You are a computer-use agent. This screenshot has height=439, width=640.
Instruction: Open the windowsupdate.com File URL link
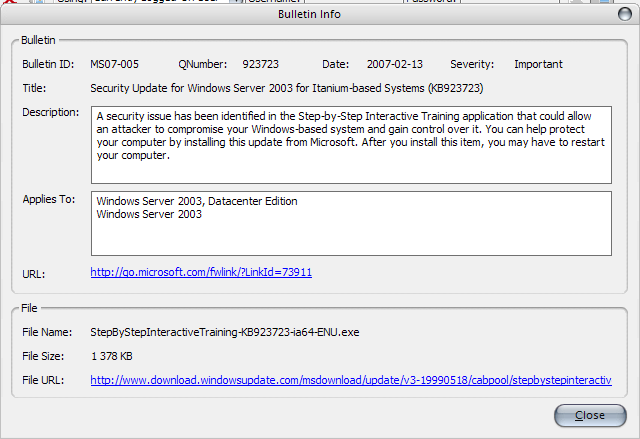(x=351, y=380)
